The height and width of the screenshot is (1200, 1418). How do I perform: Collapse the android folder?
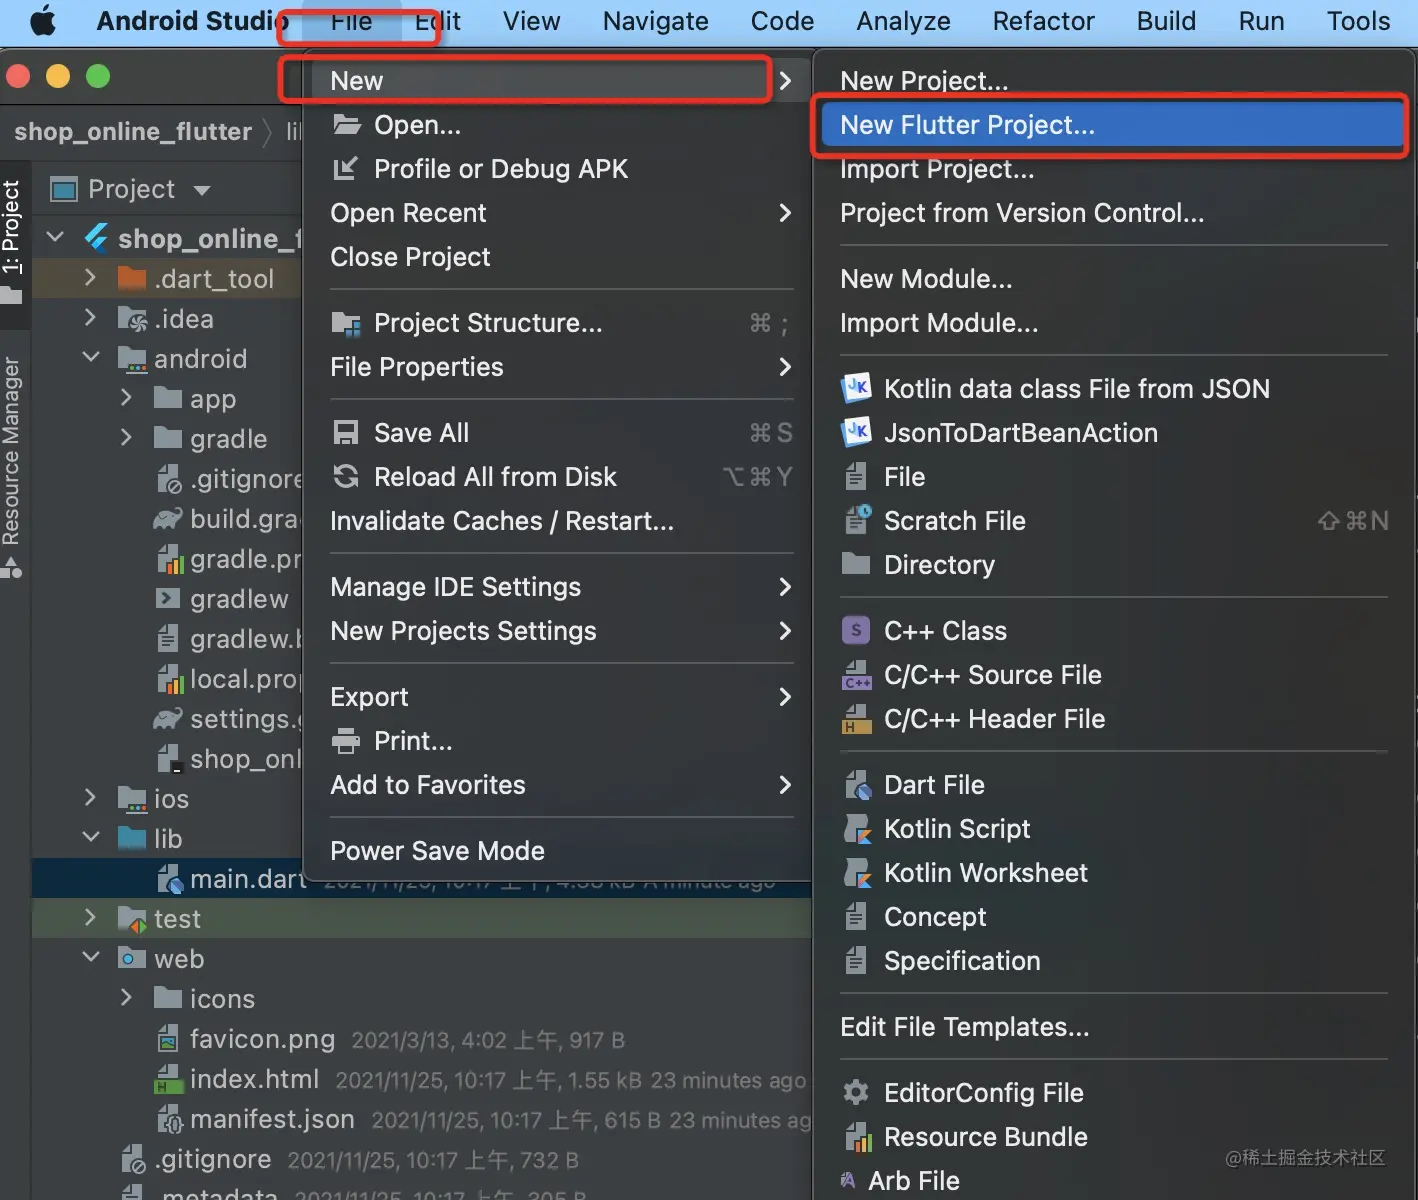point(90,358)
